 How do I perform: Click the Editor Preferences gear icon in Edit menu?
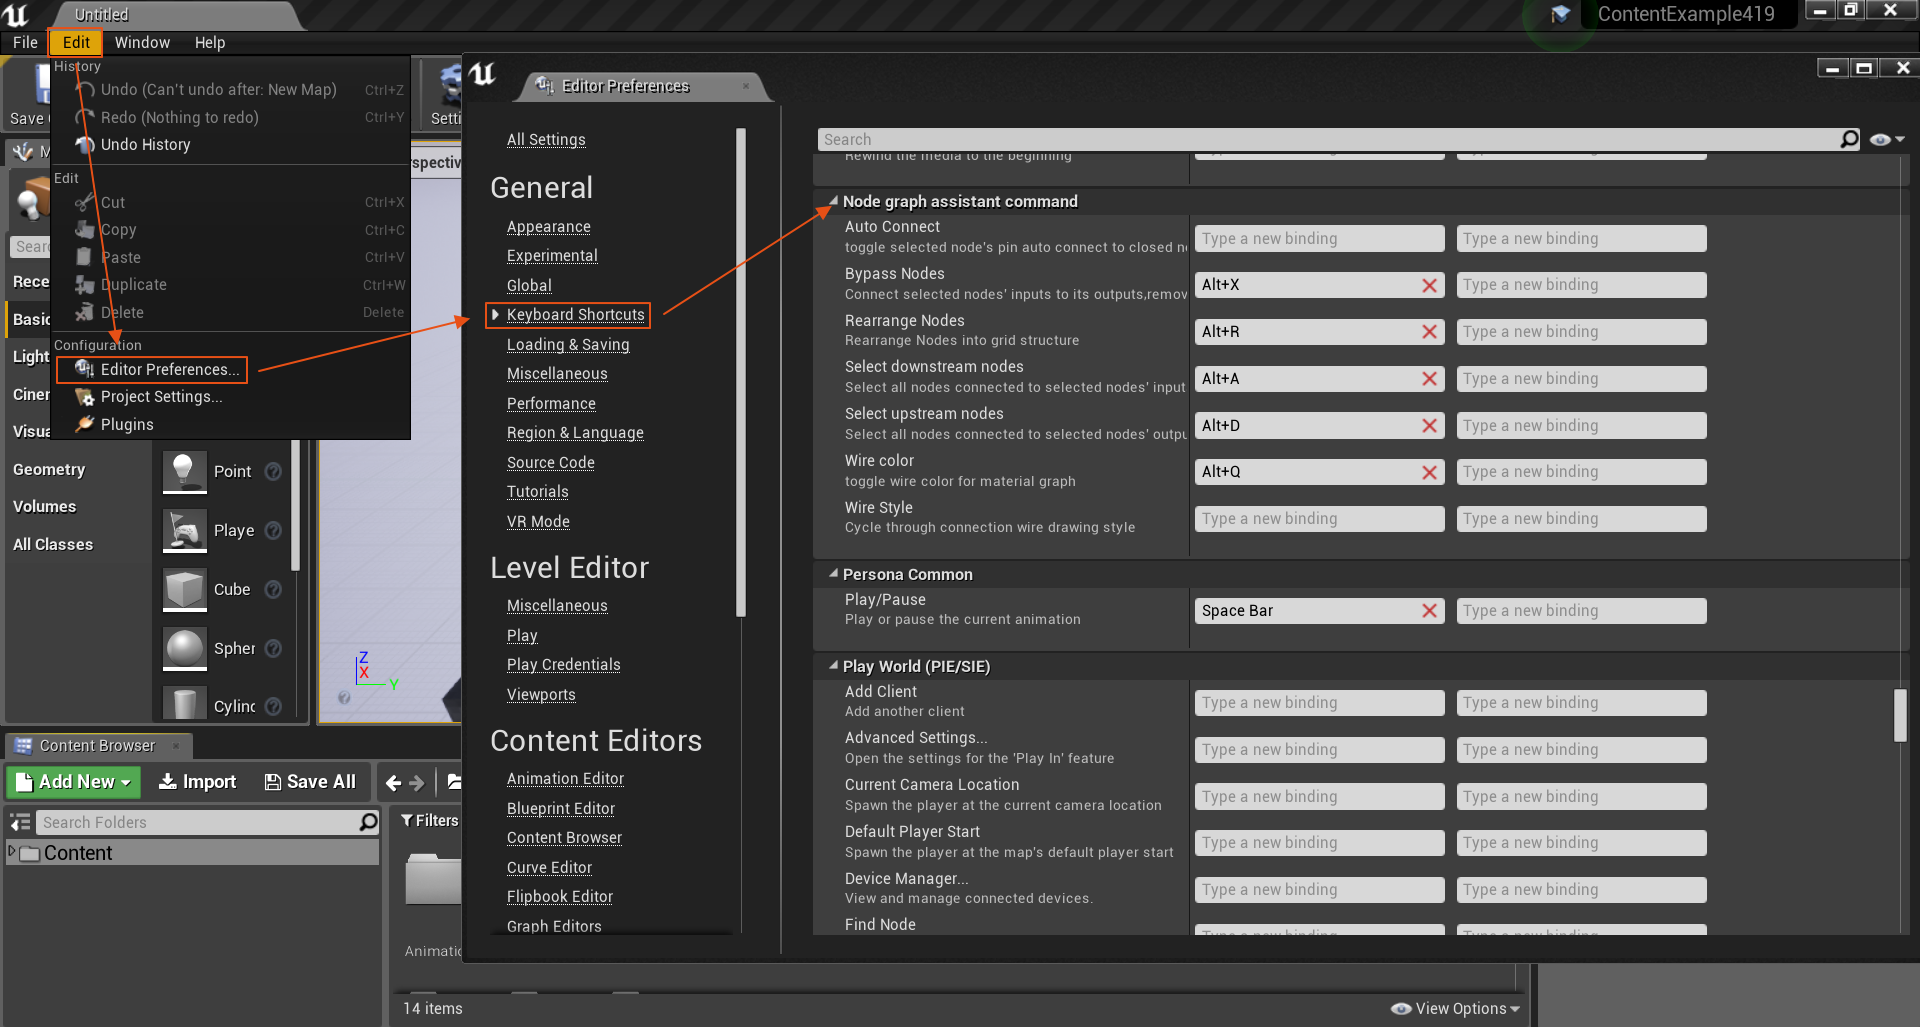85,369
